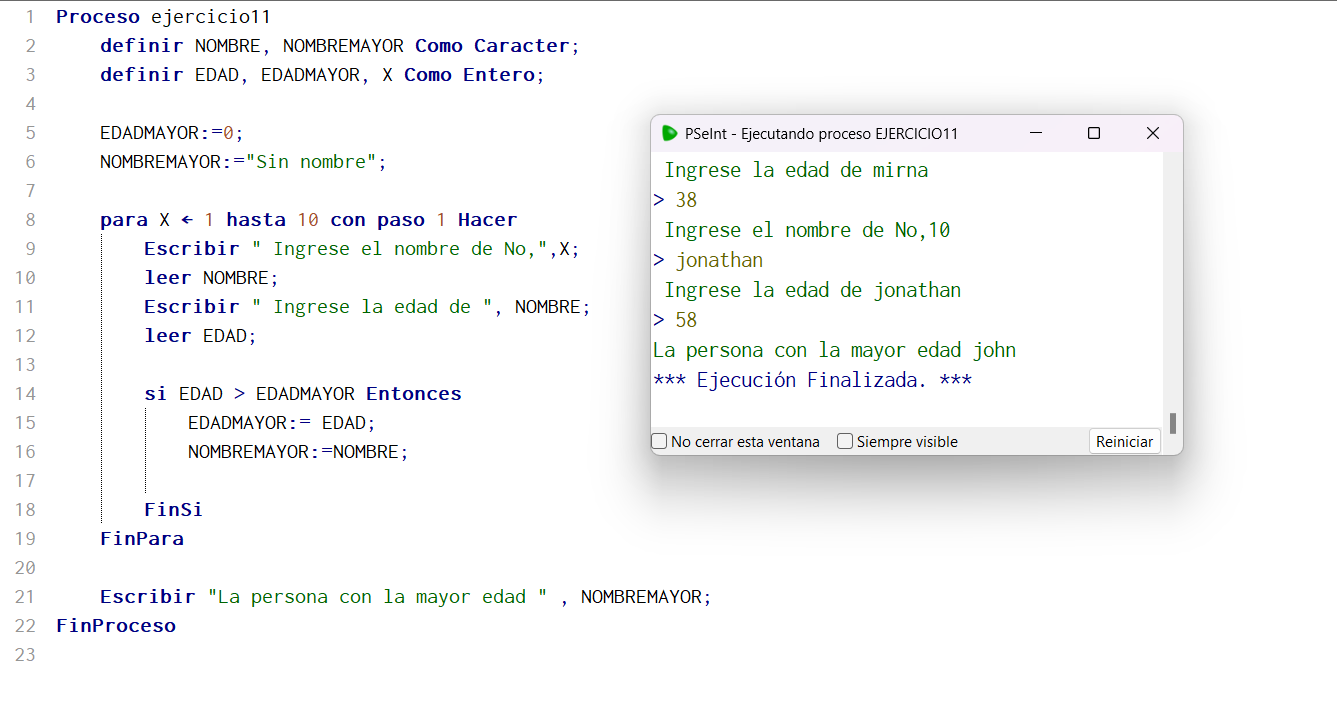The width and height of the screenshot is (1337, 706).
Task: Click the 'EDADMAYOR:= EDAD;' code line
Action: tap(282, 423)
